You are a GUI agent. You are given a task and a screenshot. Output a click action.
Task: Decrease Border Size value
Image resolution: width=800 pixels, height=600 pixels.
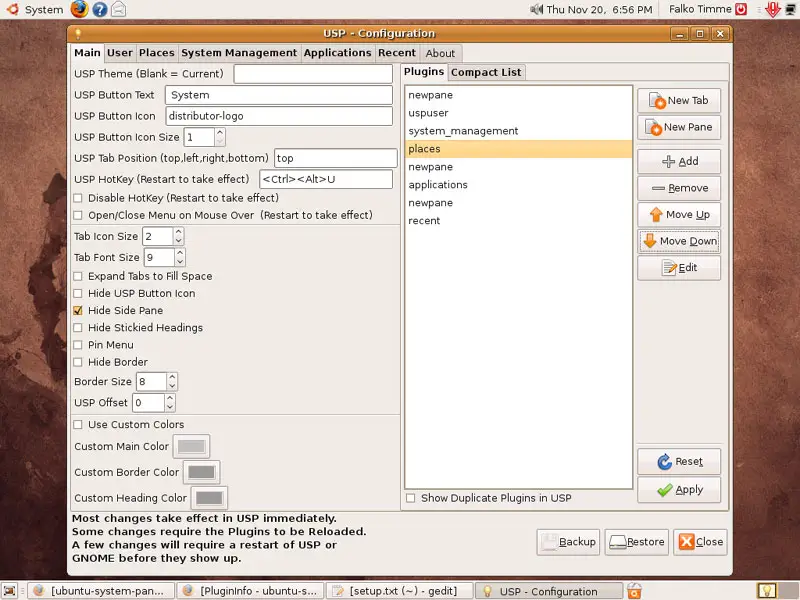point(172,386)
